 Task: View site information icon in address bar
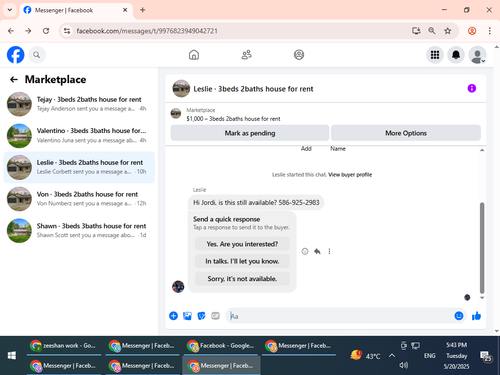(67, 31)
